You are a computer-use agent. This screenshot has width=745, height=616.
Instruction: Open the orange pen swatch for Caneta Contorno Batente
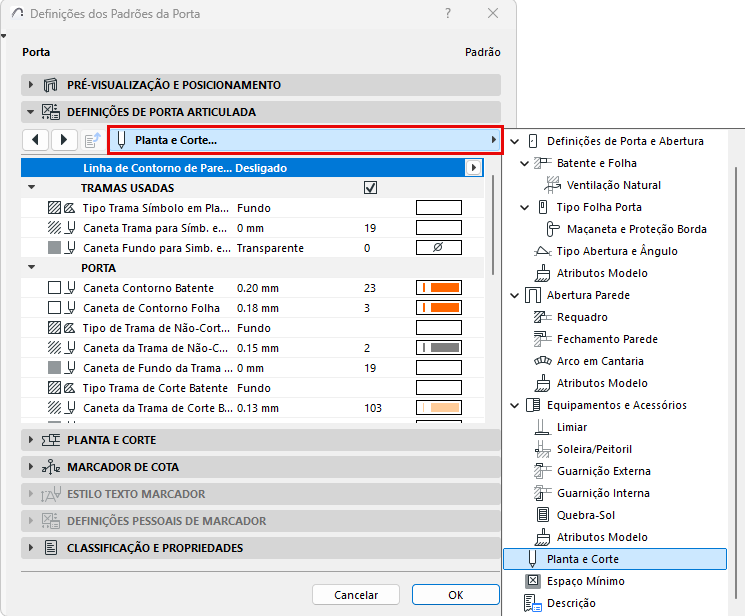point(439,288)
